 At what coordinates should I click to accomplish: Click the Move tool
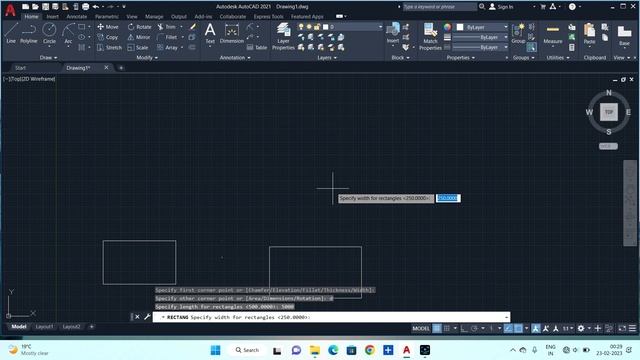(x=108, y=27)
